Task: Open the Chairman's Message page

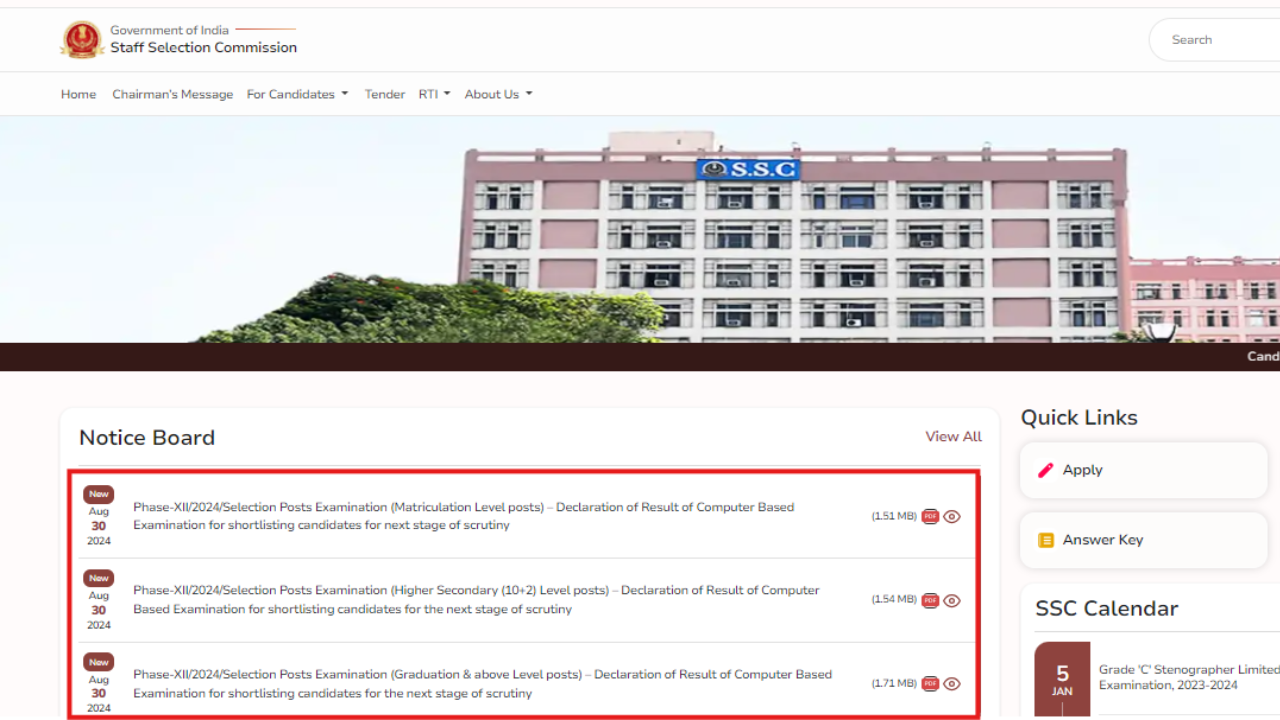Action: coord(172,94)
